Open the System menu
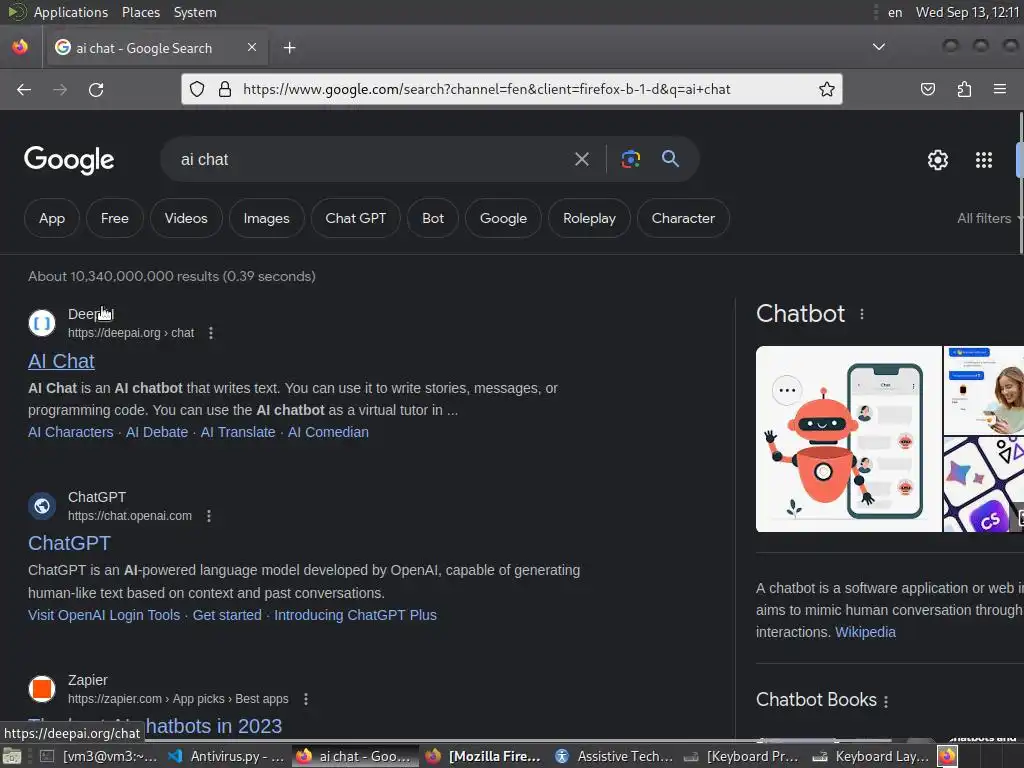 pos(195,12)
